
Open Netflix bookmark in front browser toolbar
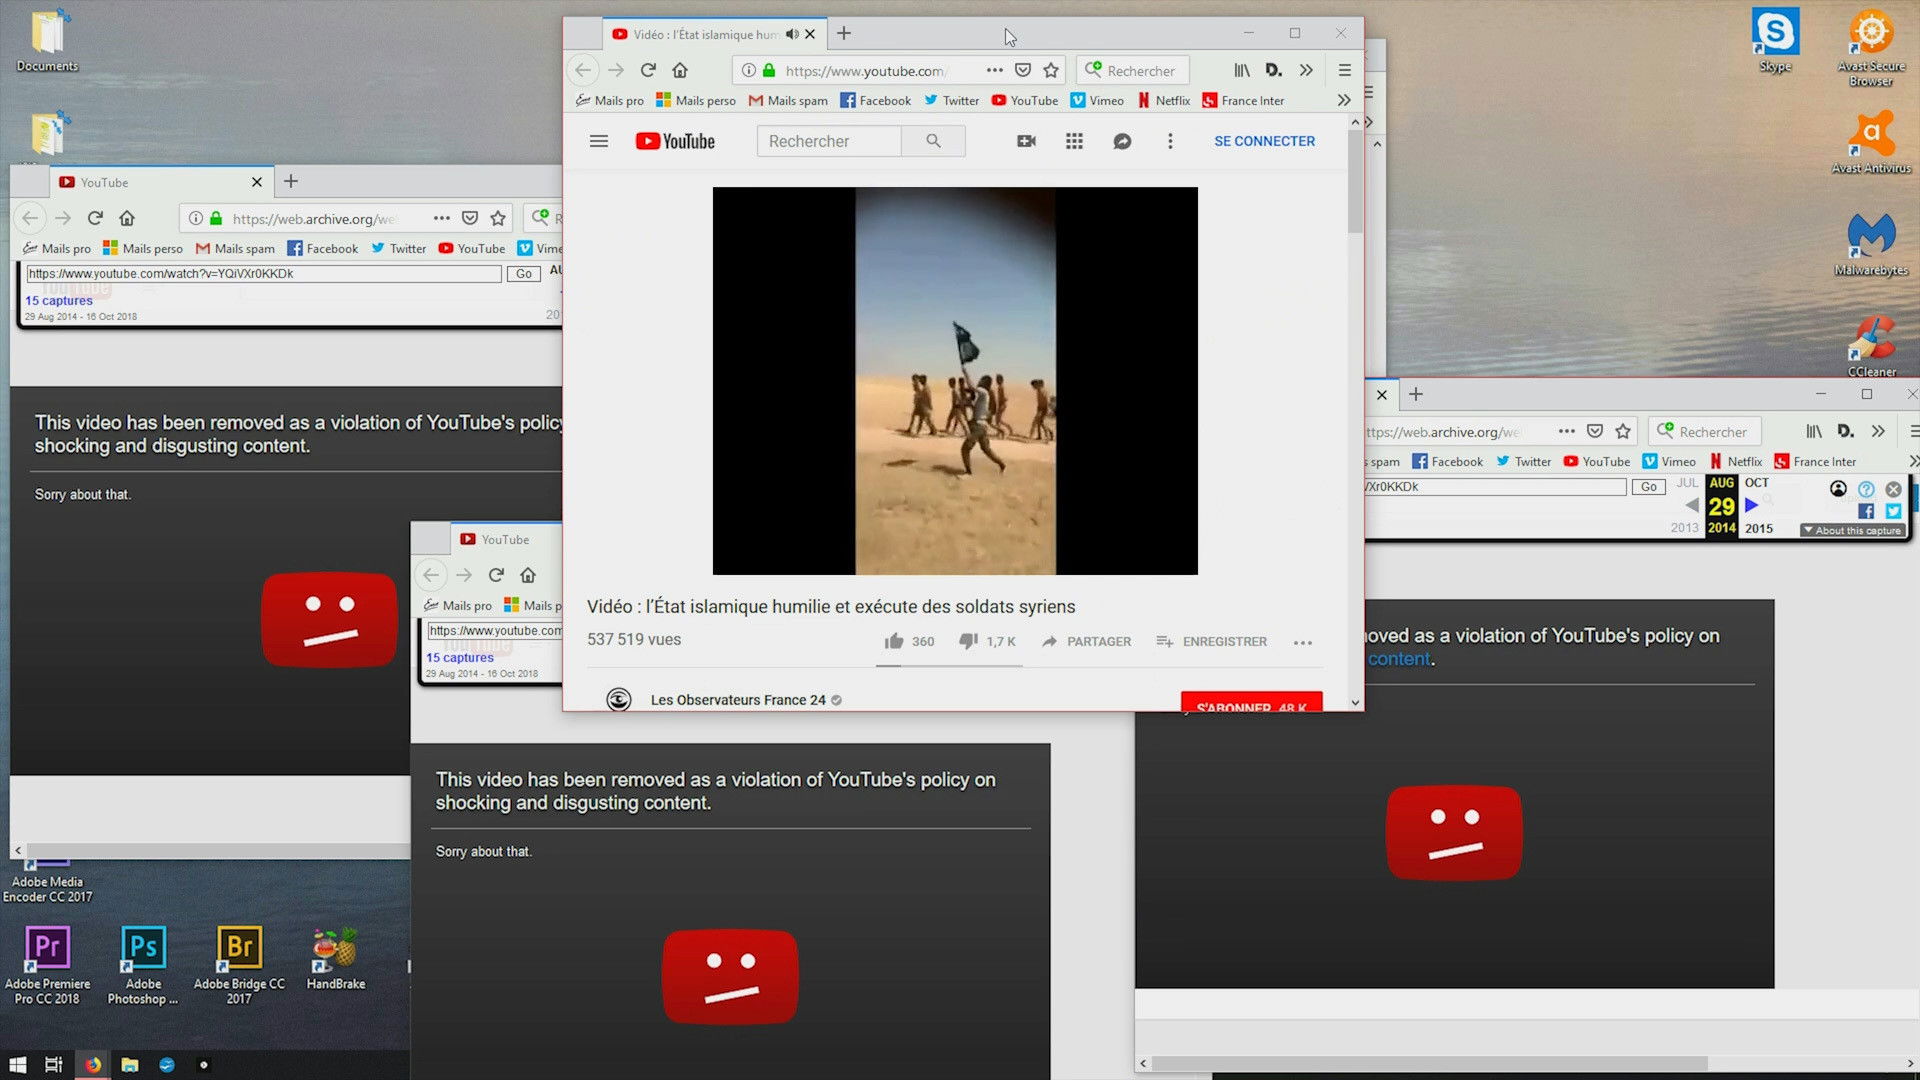[x=1163, y=100]
